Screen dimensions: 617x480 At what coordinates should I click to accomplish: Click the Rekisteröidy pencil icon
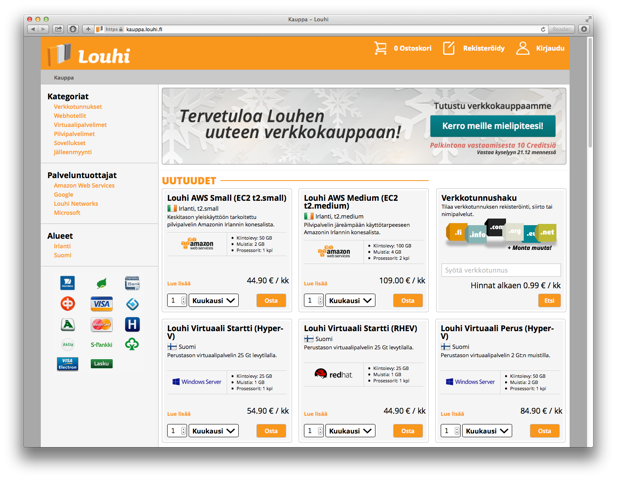(x=449, y=48)
